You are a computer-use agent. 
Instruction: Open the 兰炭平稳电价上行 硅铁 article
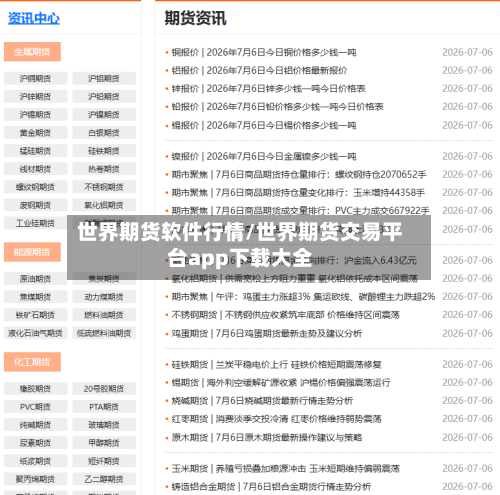pyautogui.click(x=277, y=364)
